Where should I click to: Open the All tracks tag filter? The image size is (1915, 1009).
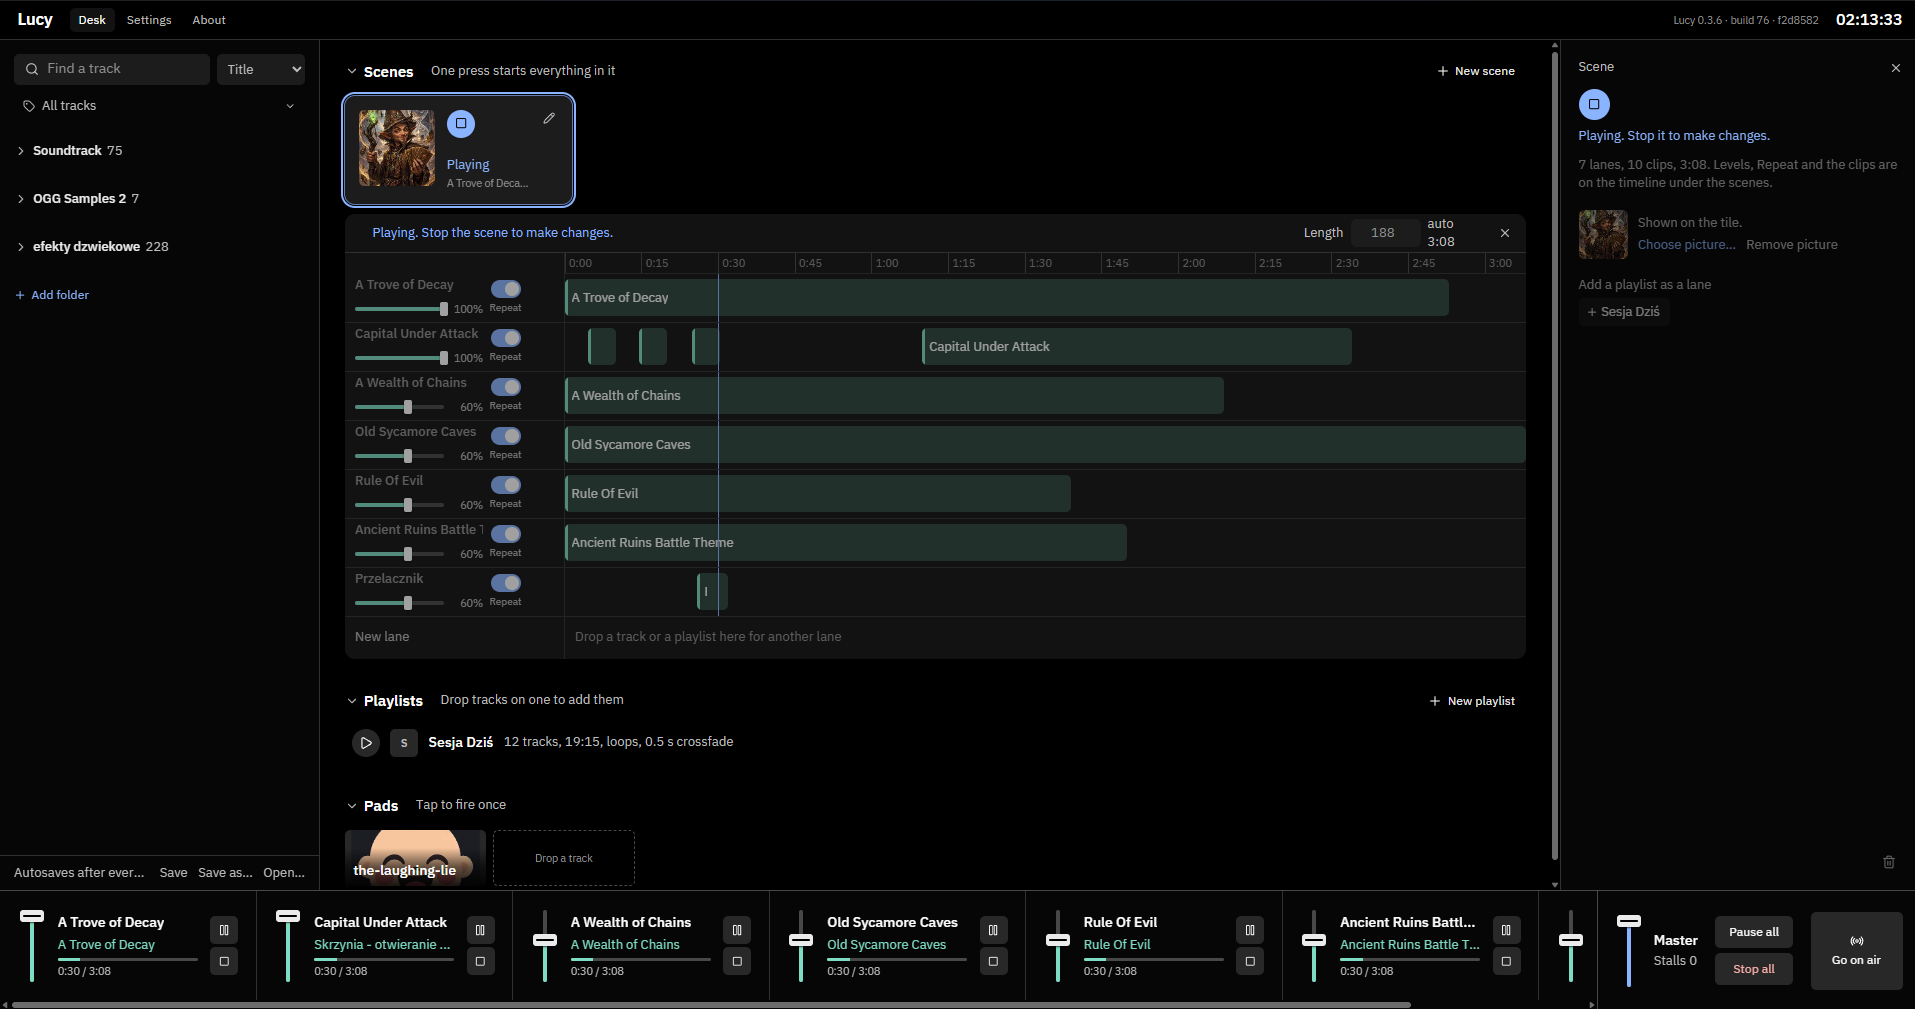(160, 106)
